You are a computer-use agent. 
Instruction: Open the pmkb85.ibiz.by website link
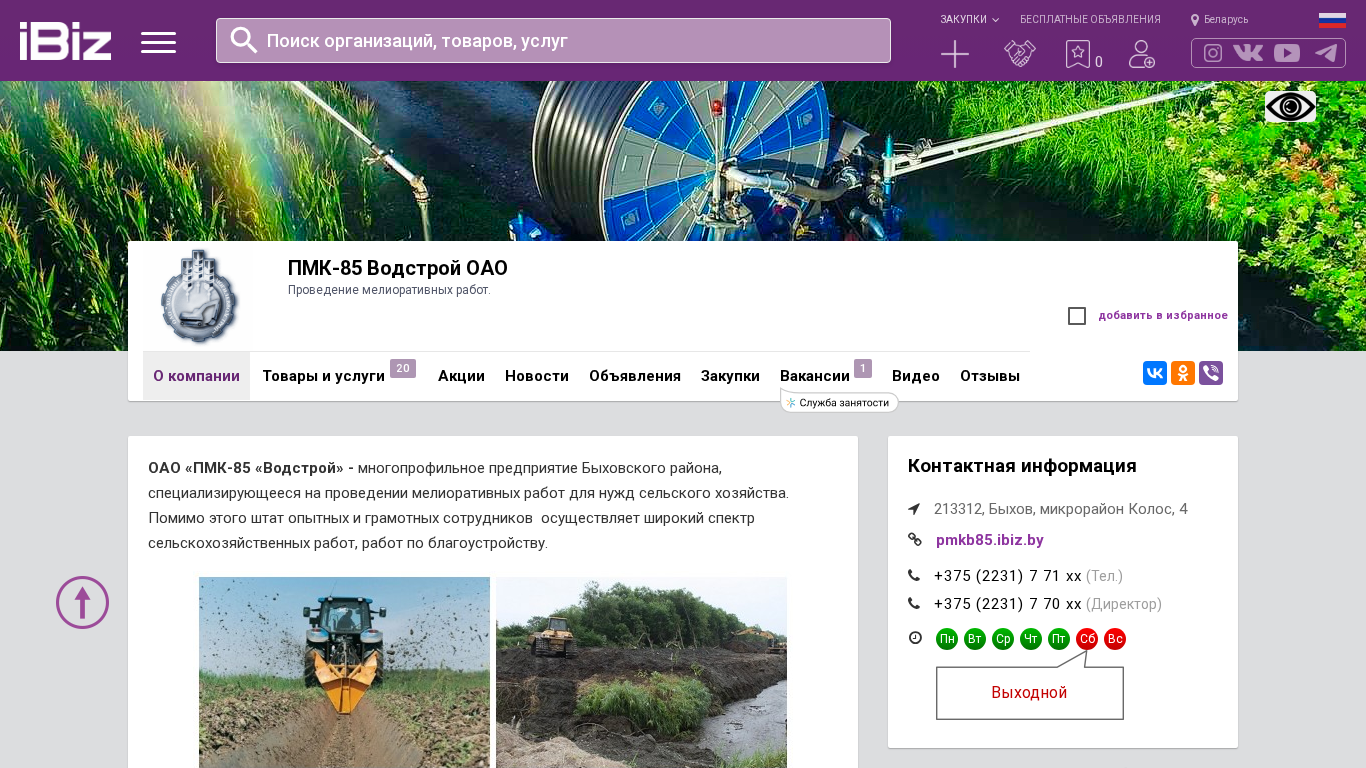[989, 540]
